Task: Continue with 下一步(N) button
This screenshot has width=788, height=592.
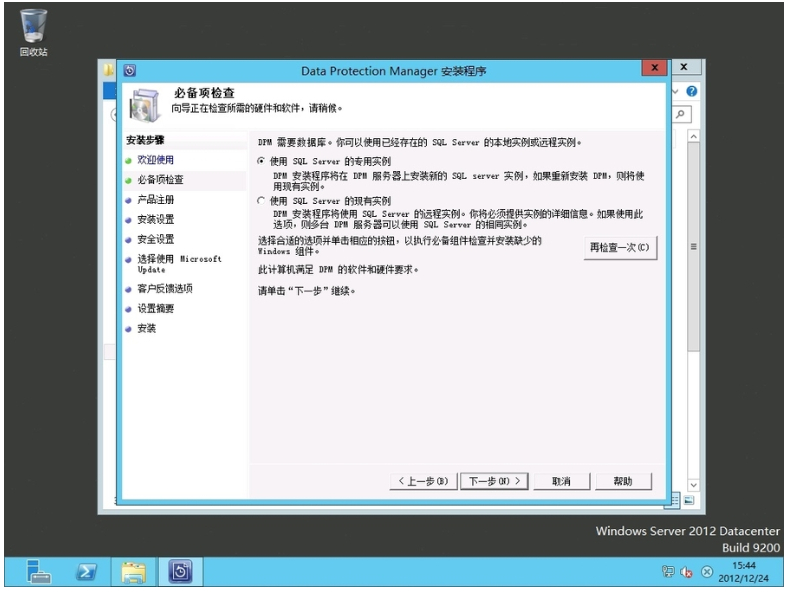Action: (494, 481)
